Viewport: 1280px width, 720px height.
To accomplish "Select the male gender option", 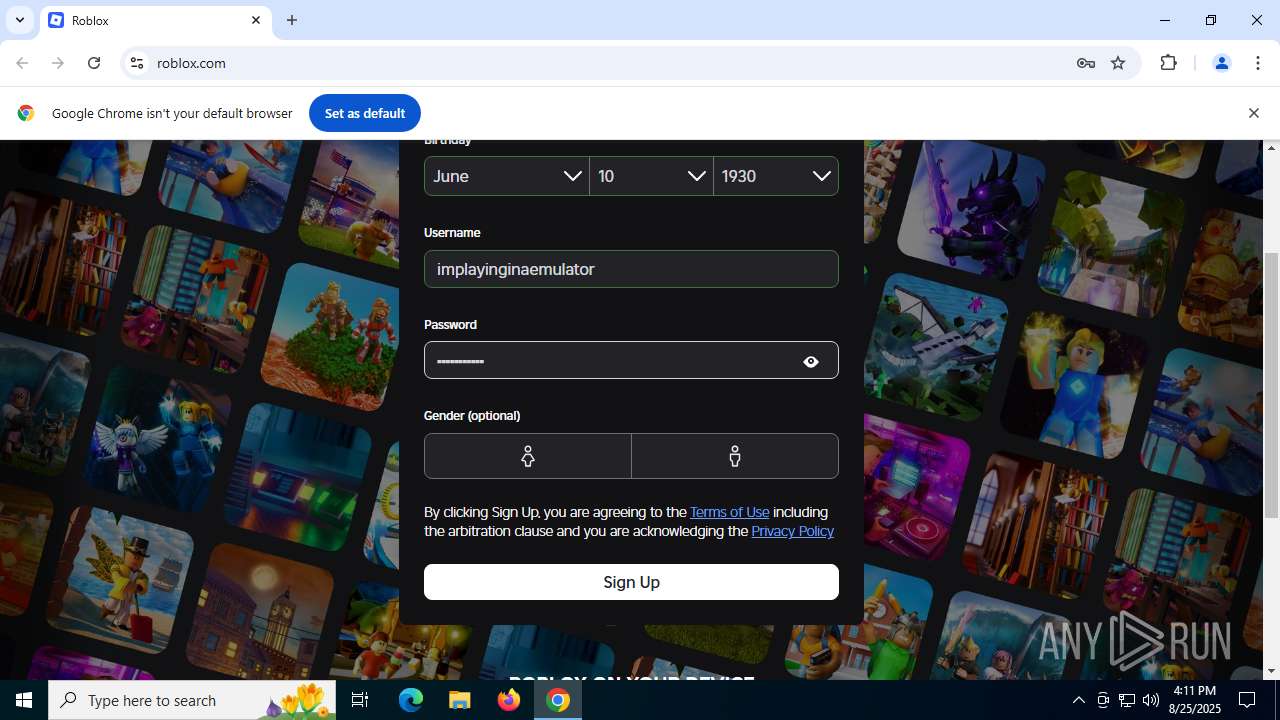I will (x=735, y=456).
